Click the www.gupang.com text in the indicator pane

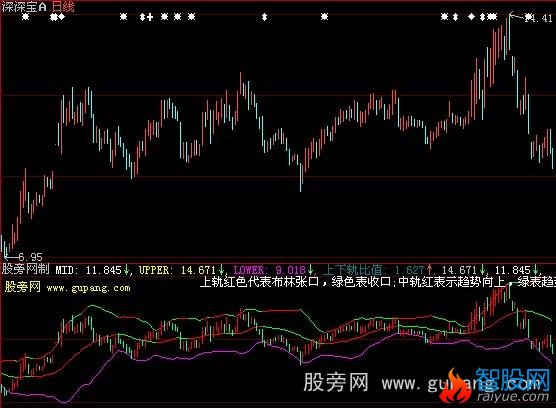pos(89,288)
